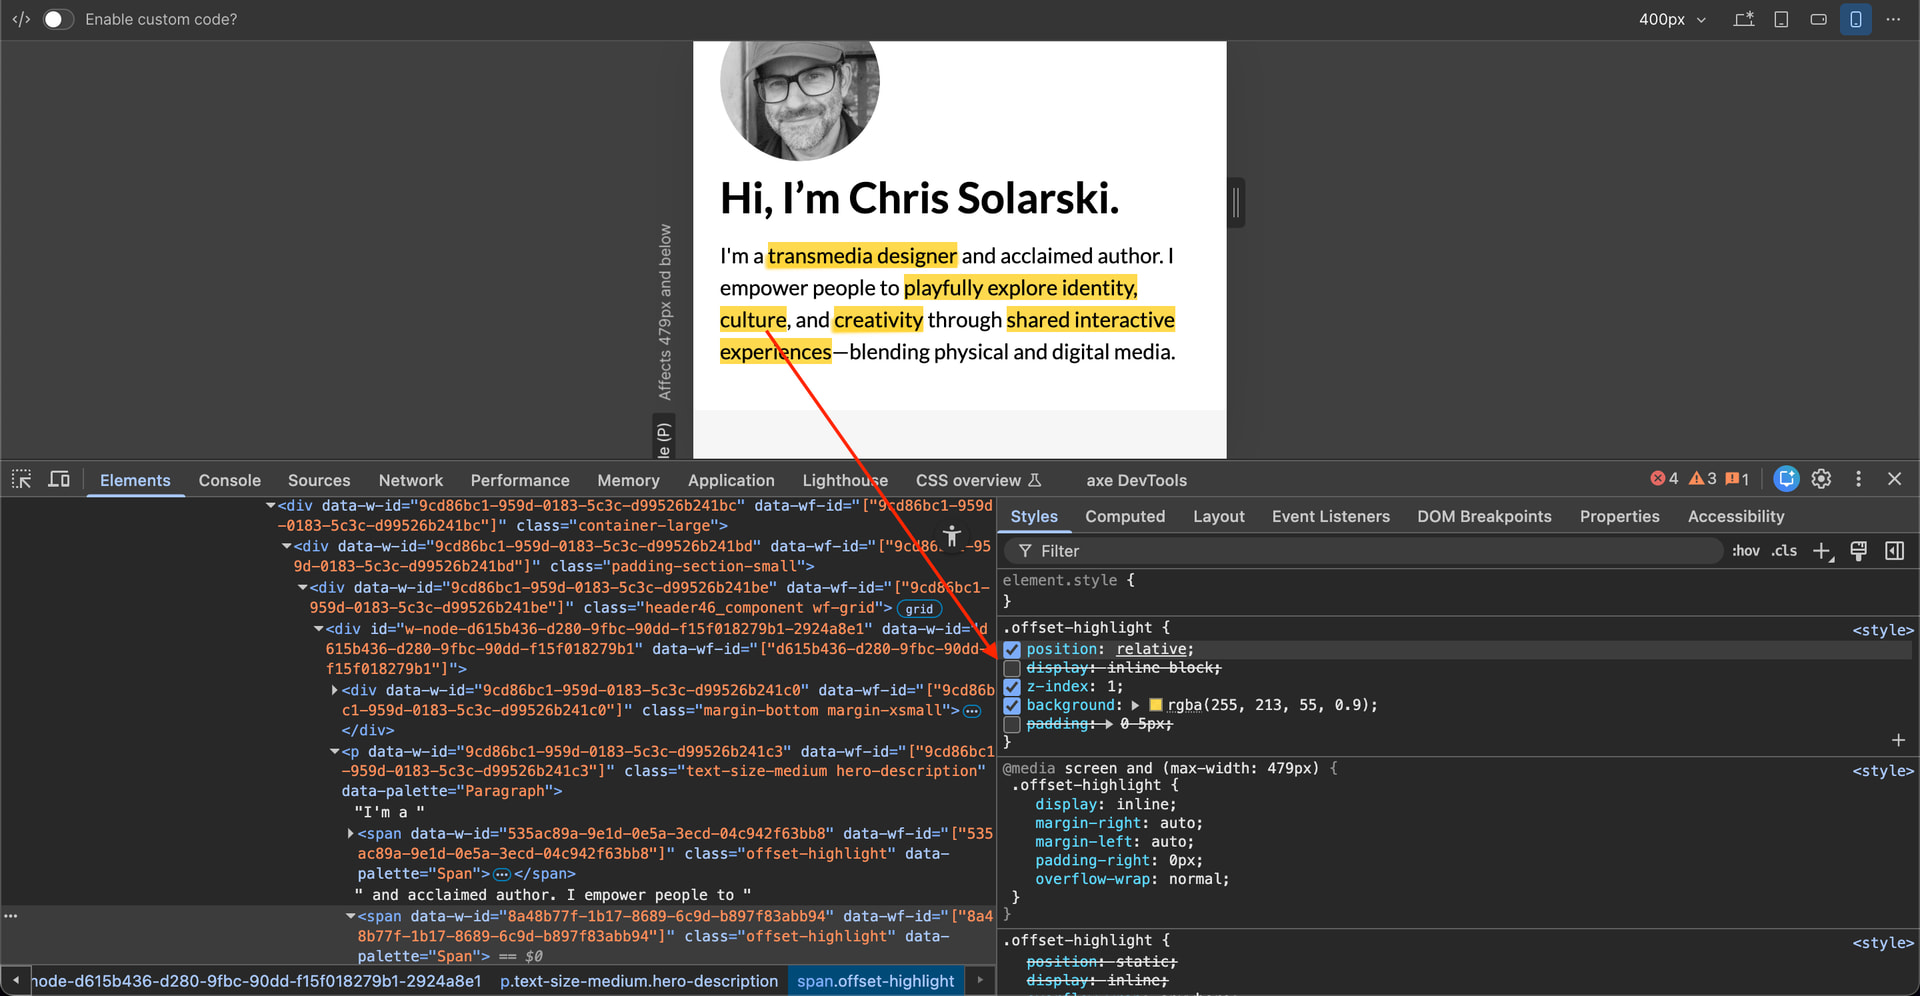Select the mobile portrait breakpoint icon
1920x996 pixels.
[1856, 20]
